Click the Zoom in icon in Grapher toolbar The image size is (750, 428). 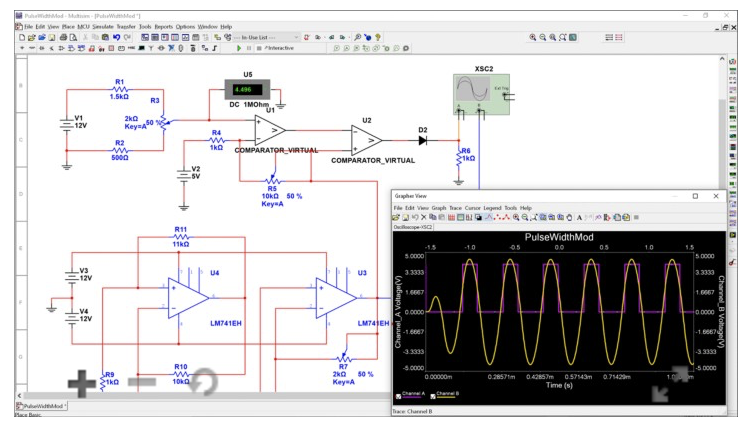(x=516, y=218)
